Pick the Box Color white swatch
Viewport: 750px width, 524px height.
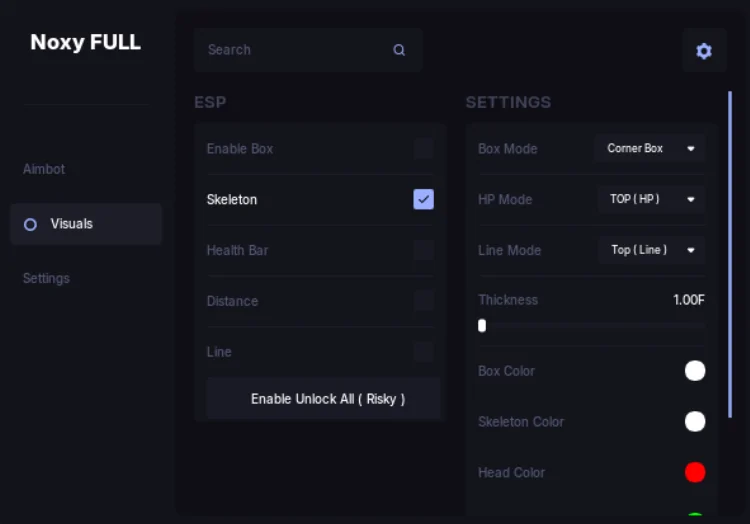695,371
